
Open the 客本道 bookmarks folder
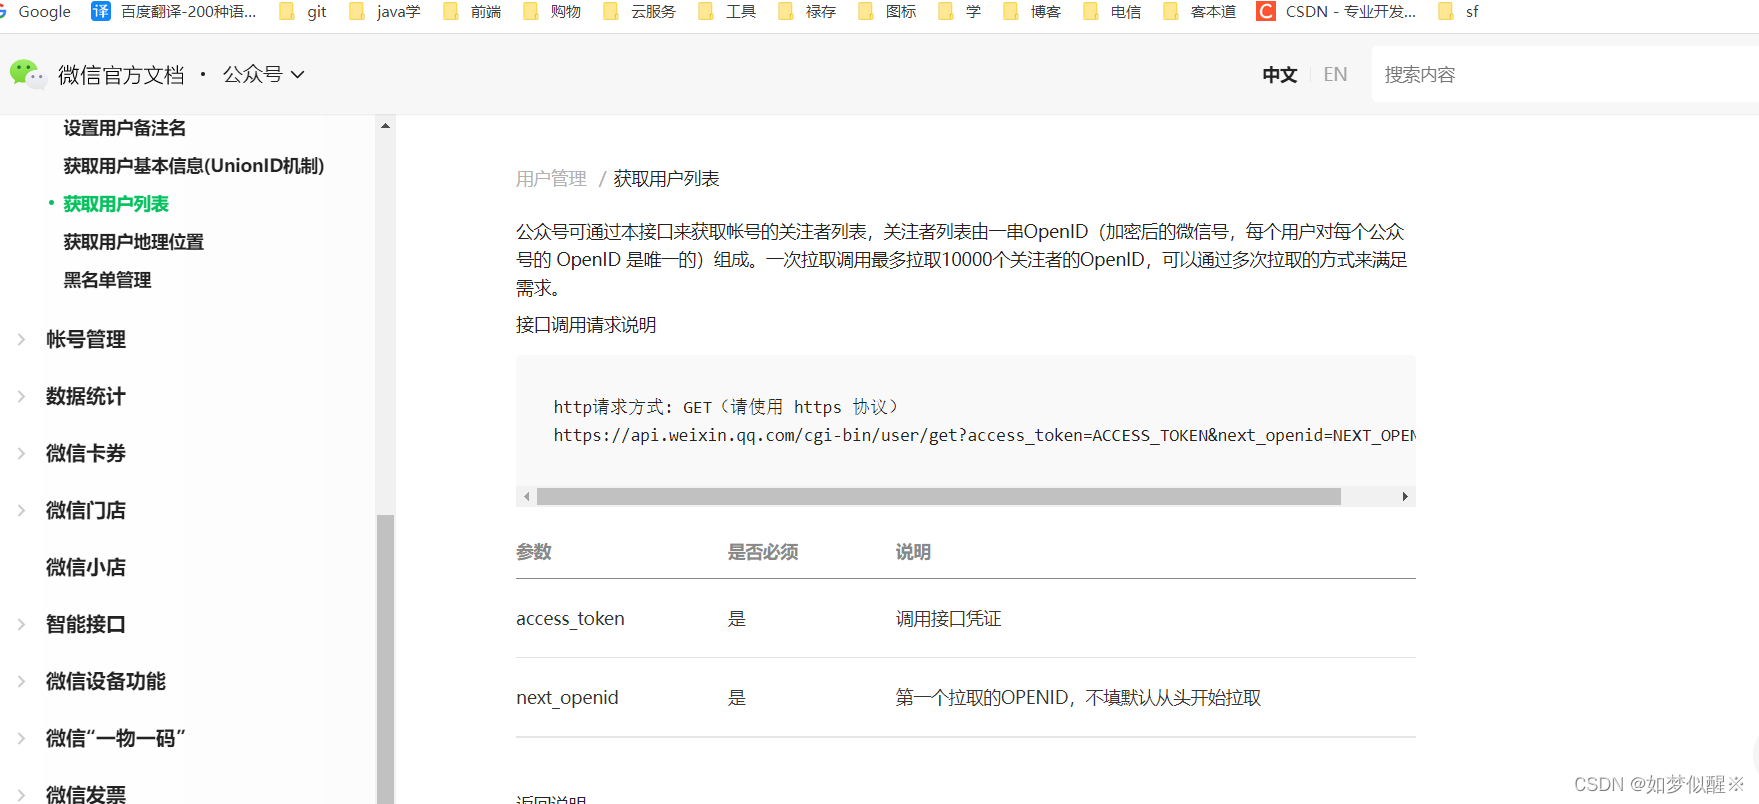point(1200,11)
